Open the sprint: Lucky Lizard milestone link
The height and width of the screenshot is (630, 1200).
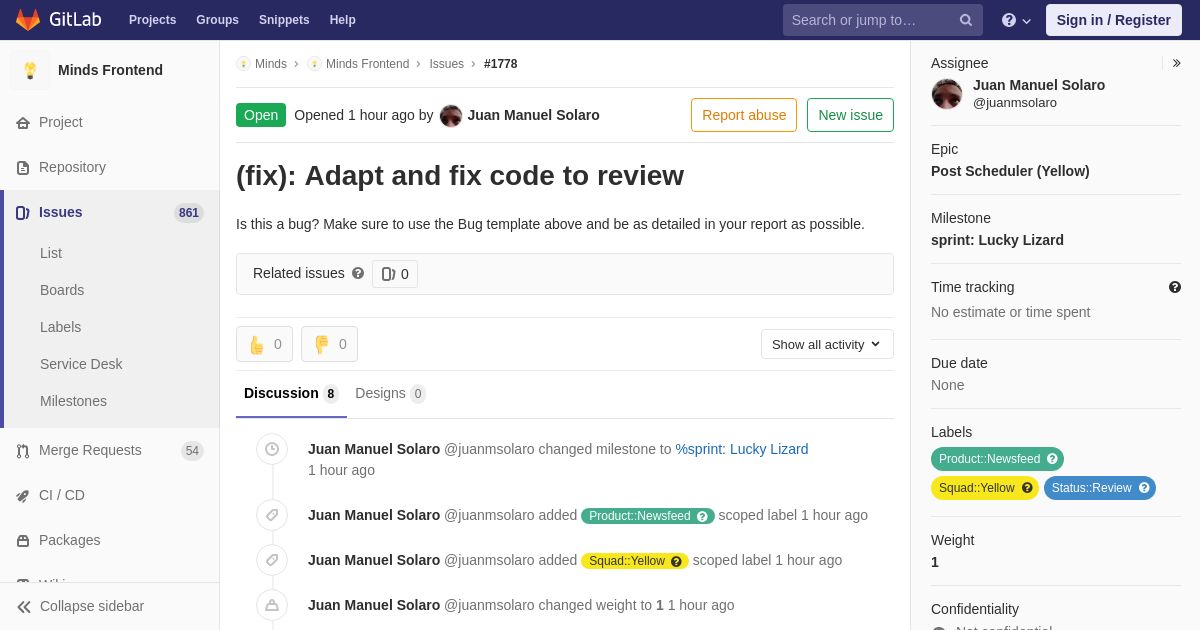tap(741, 449)
